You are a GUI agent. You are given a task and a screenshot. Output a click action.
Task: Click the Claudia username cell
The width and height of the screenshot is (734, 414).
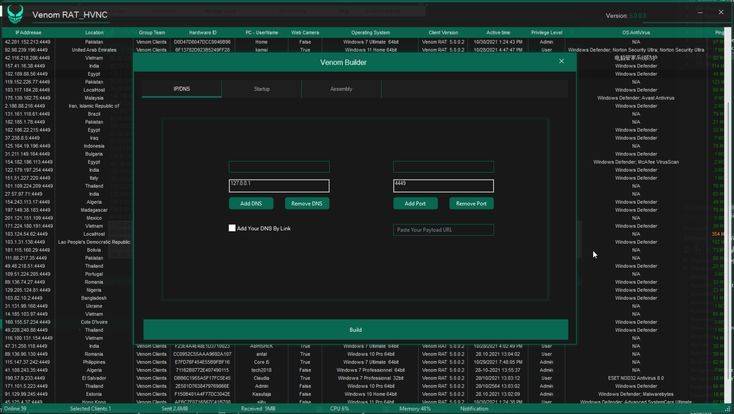[x=261, y=378]
